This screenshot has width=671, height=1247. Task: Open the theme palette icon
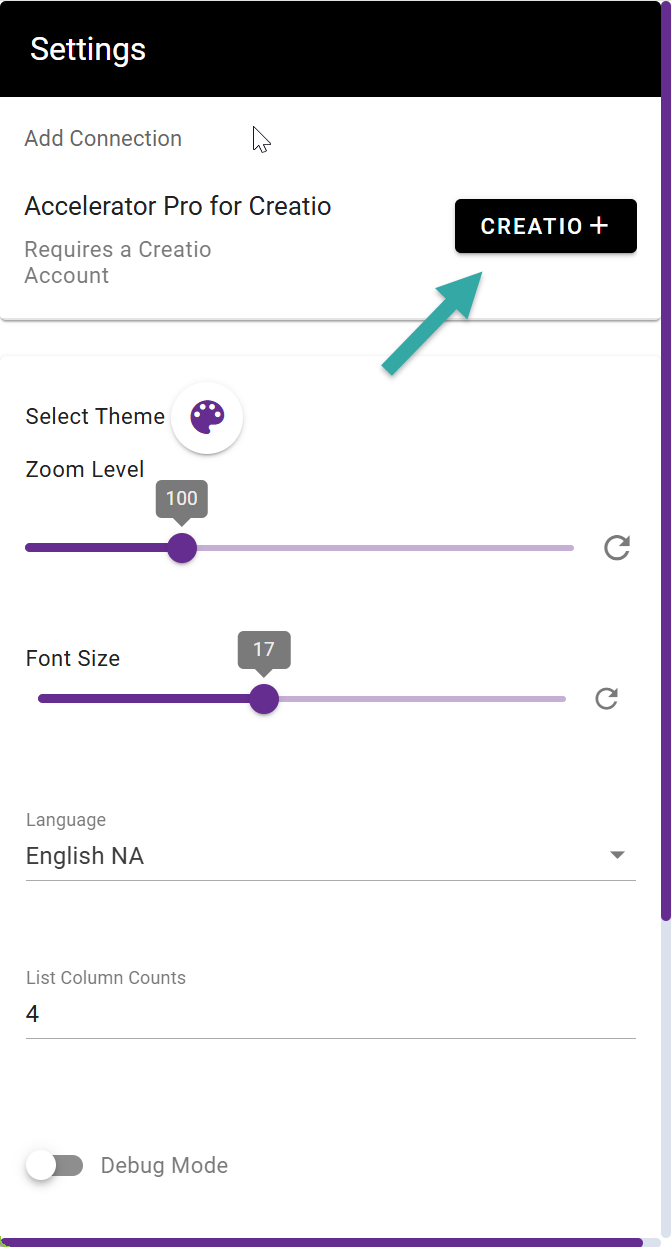tap(207, 417)
